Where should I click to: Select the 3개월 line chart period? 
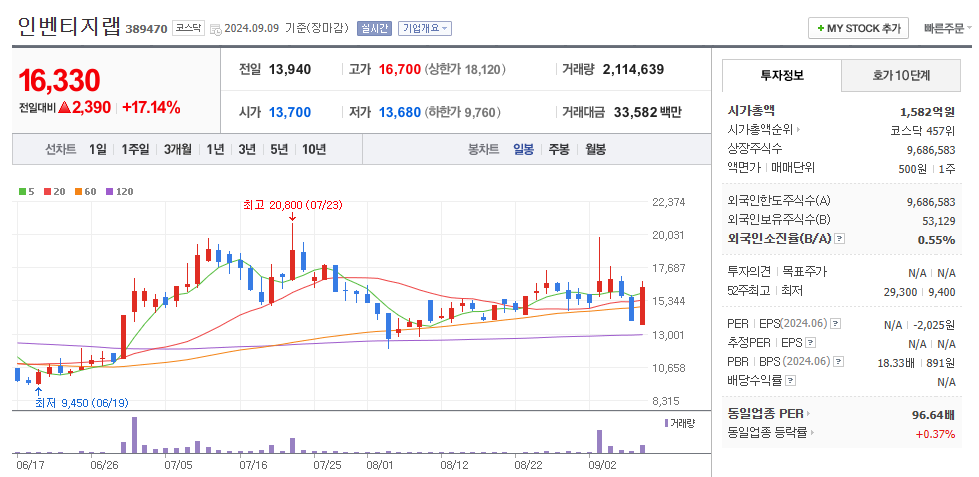[x=178, y=150]
